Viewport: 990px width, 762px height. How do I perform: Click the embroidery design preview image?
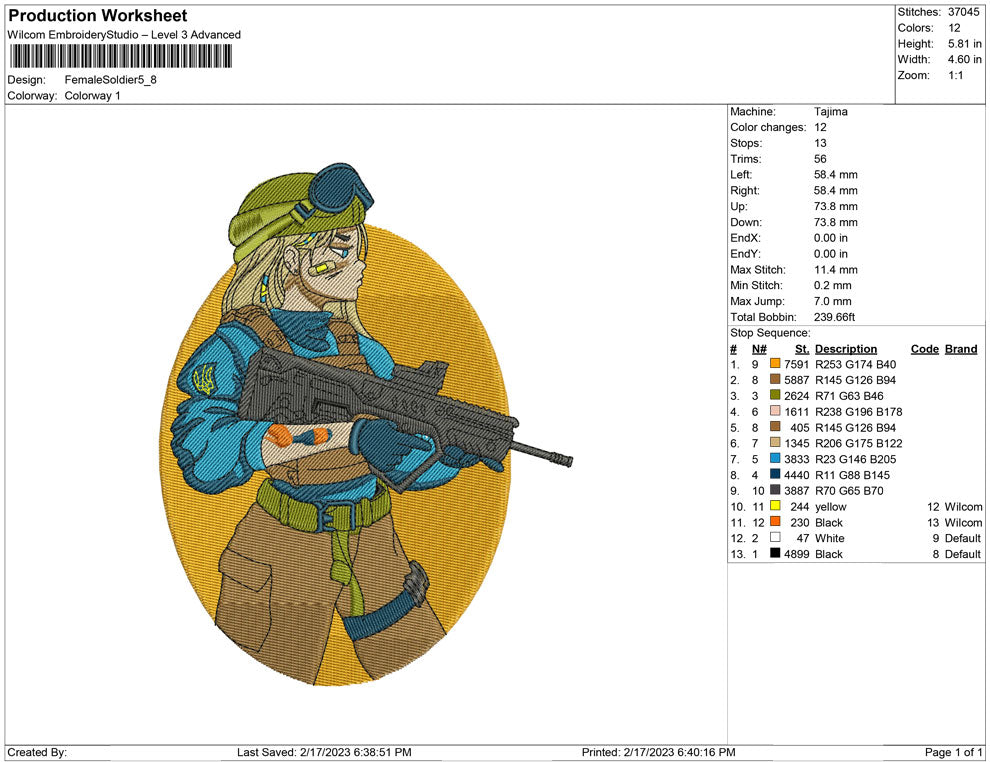(366, 424)
